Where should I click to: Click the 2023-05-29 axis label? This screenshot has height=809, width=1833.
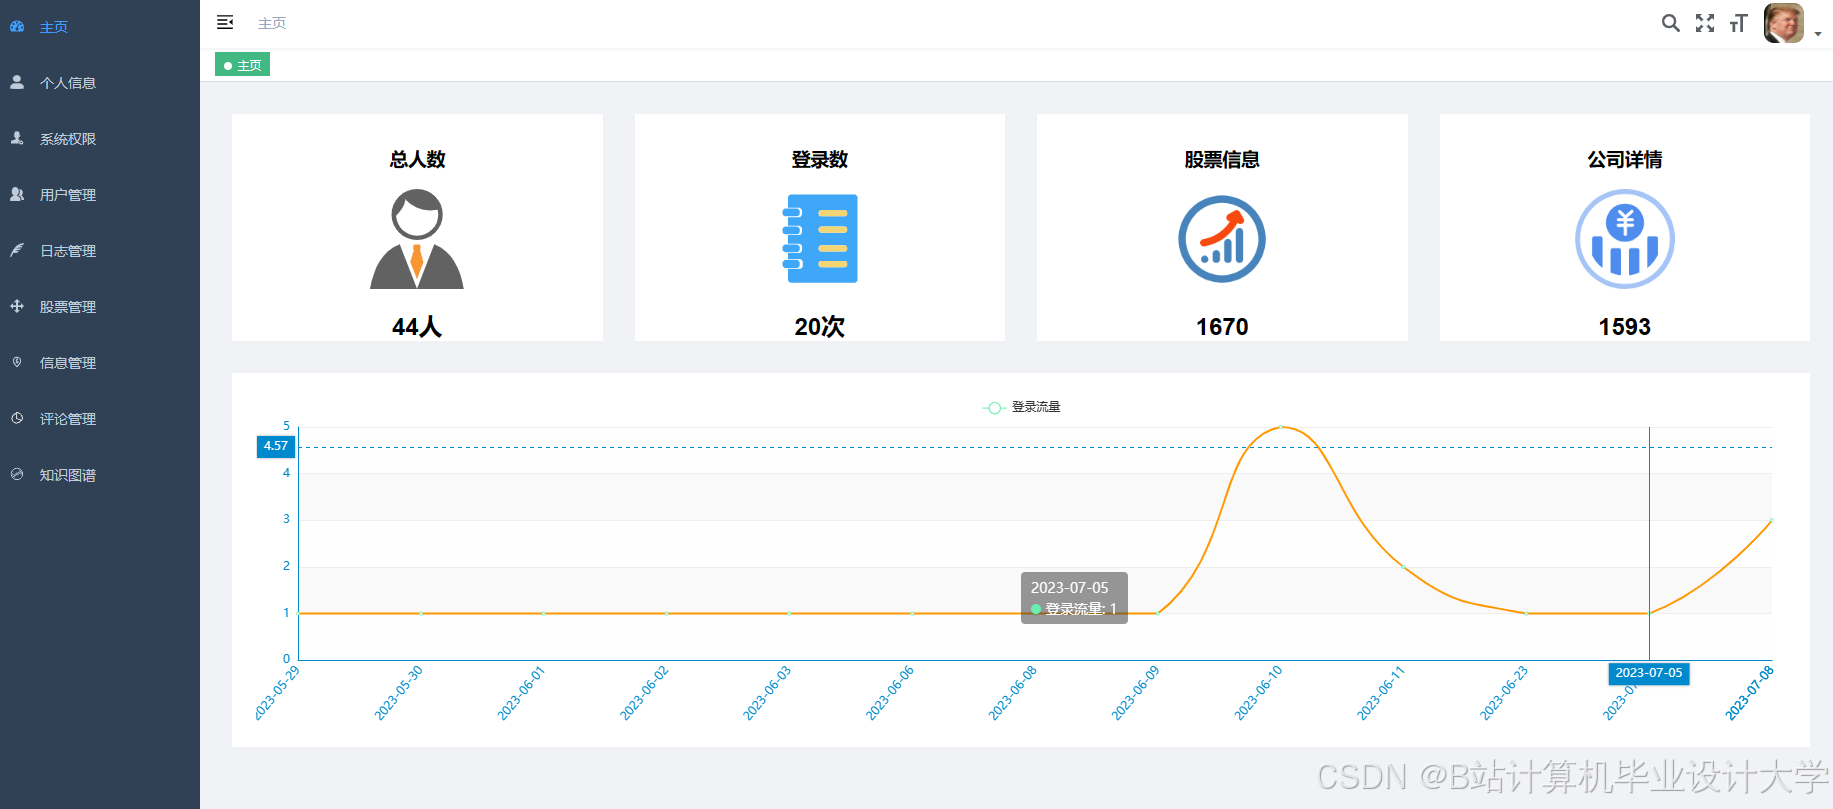click(x=277, y=693)
